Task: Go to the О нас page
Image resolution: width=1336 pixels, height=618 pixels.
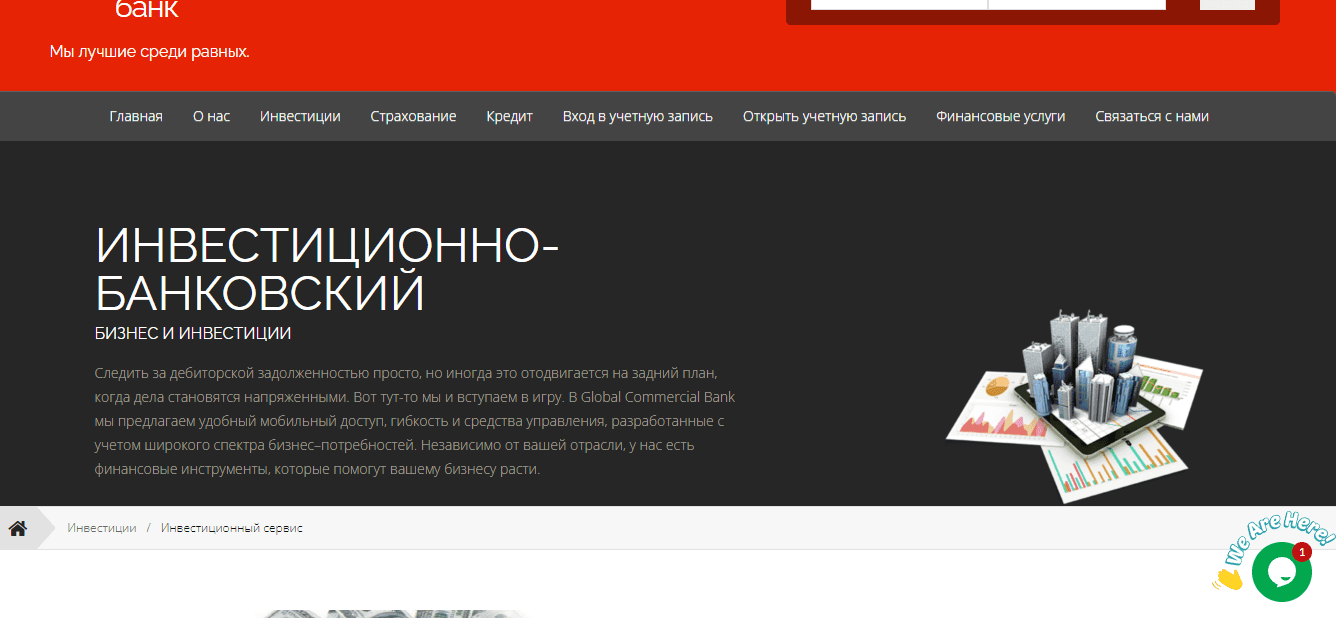Action: [211, 116]
